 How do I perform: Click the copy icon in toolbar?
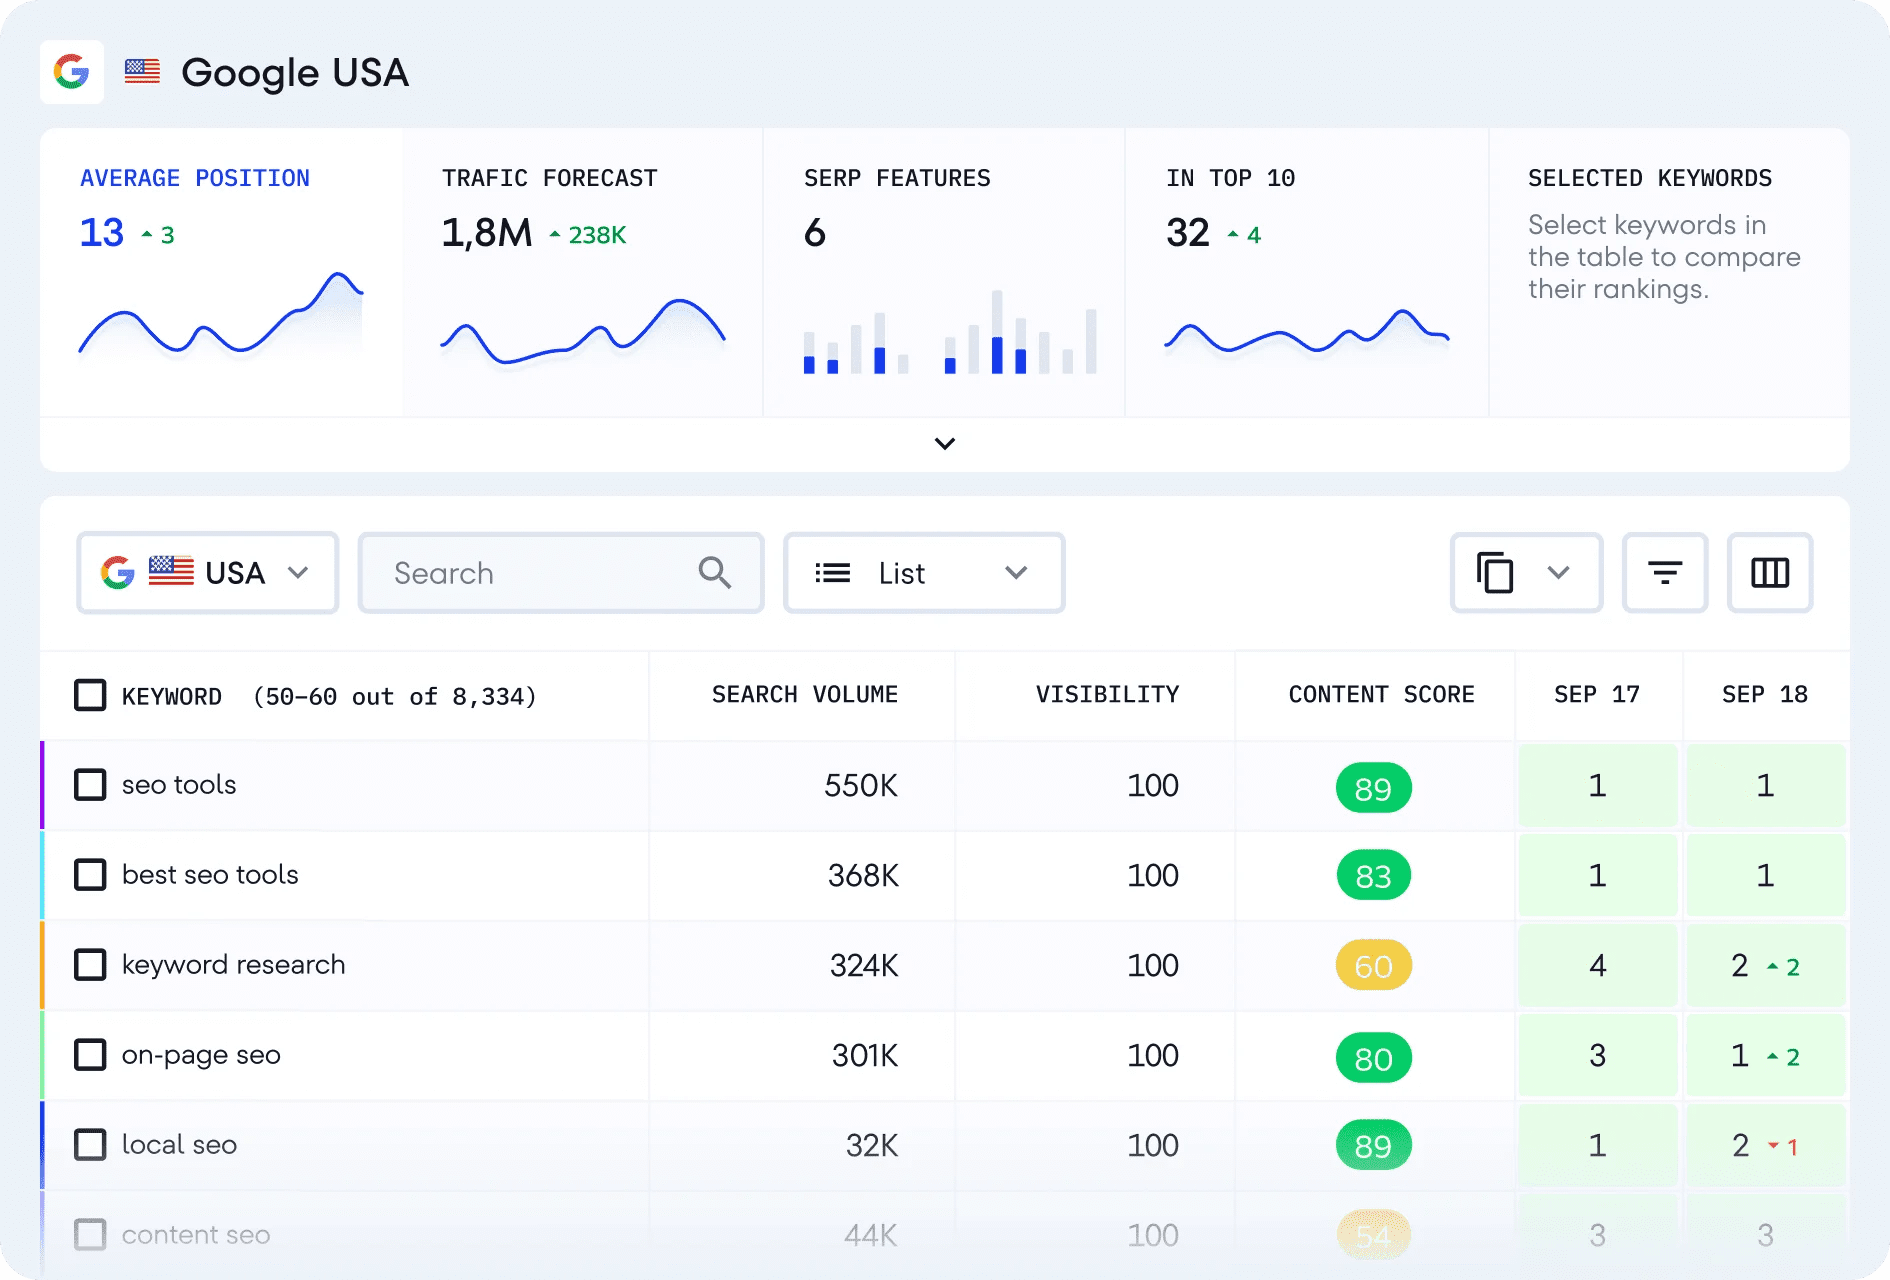coord(1495,573)
